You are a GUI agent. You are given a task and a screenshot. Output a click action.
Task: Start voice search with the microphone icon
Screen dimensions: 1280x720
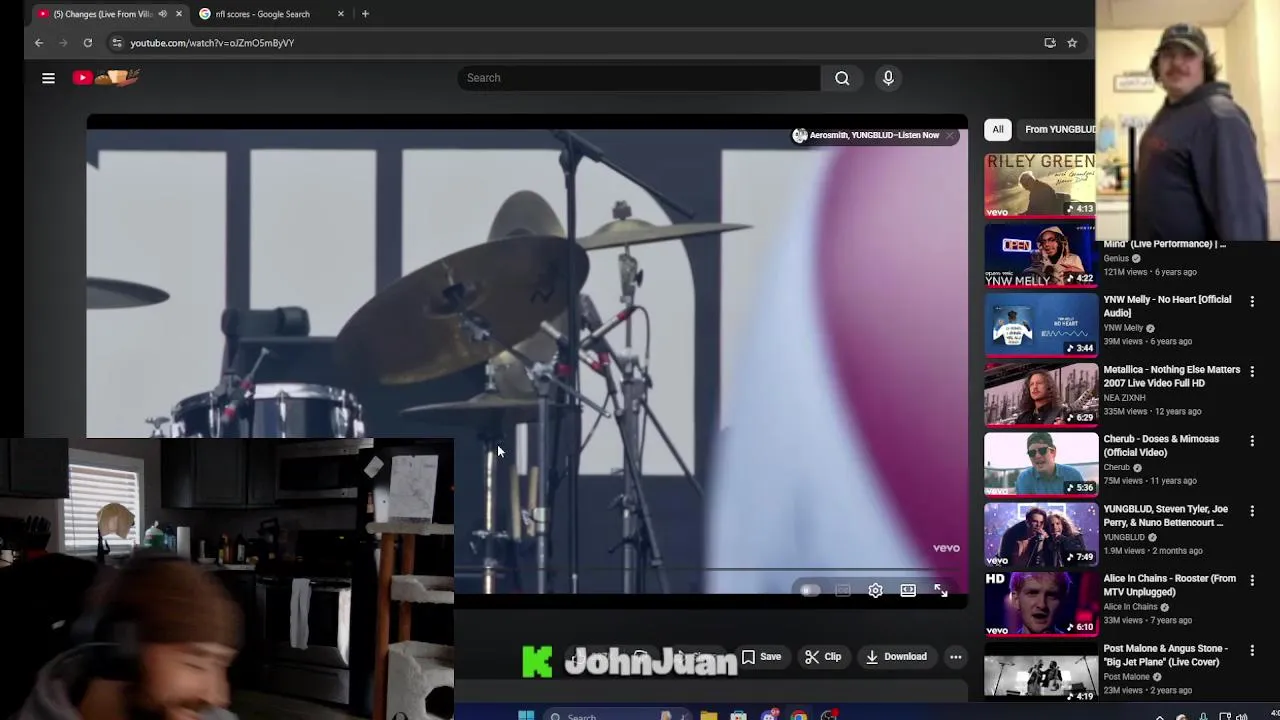888,78
